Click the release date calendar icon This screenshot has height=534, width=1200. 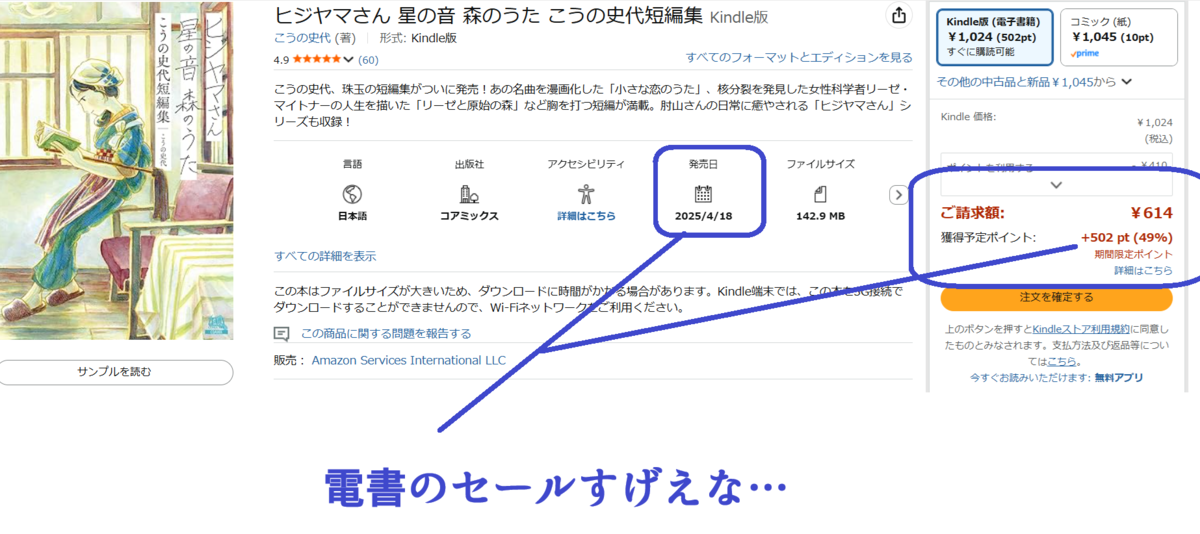coord(703,193)
